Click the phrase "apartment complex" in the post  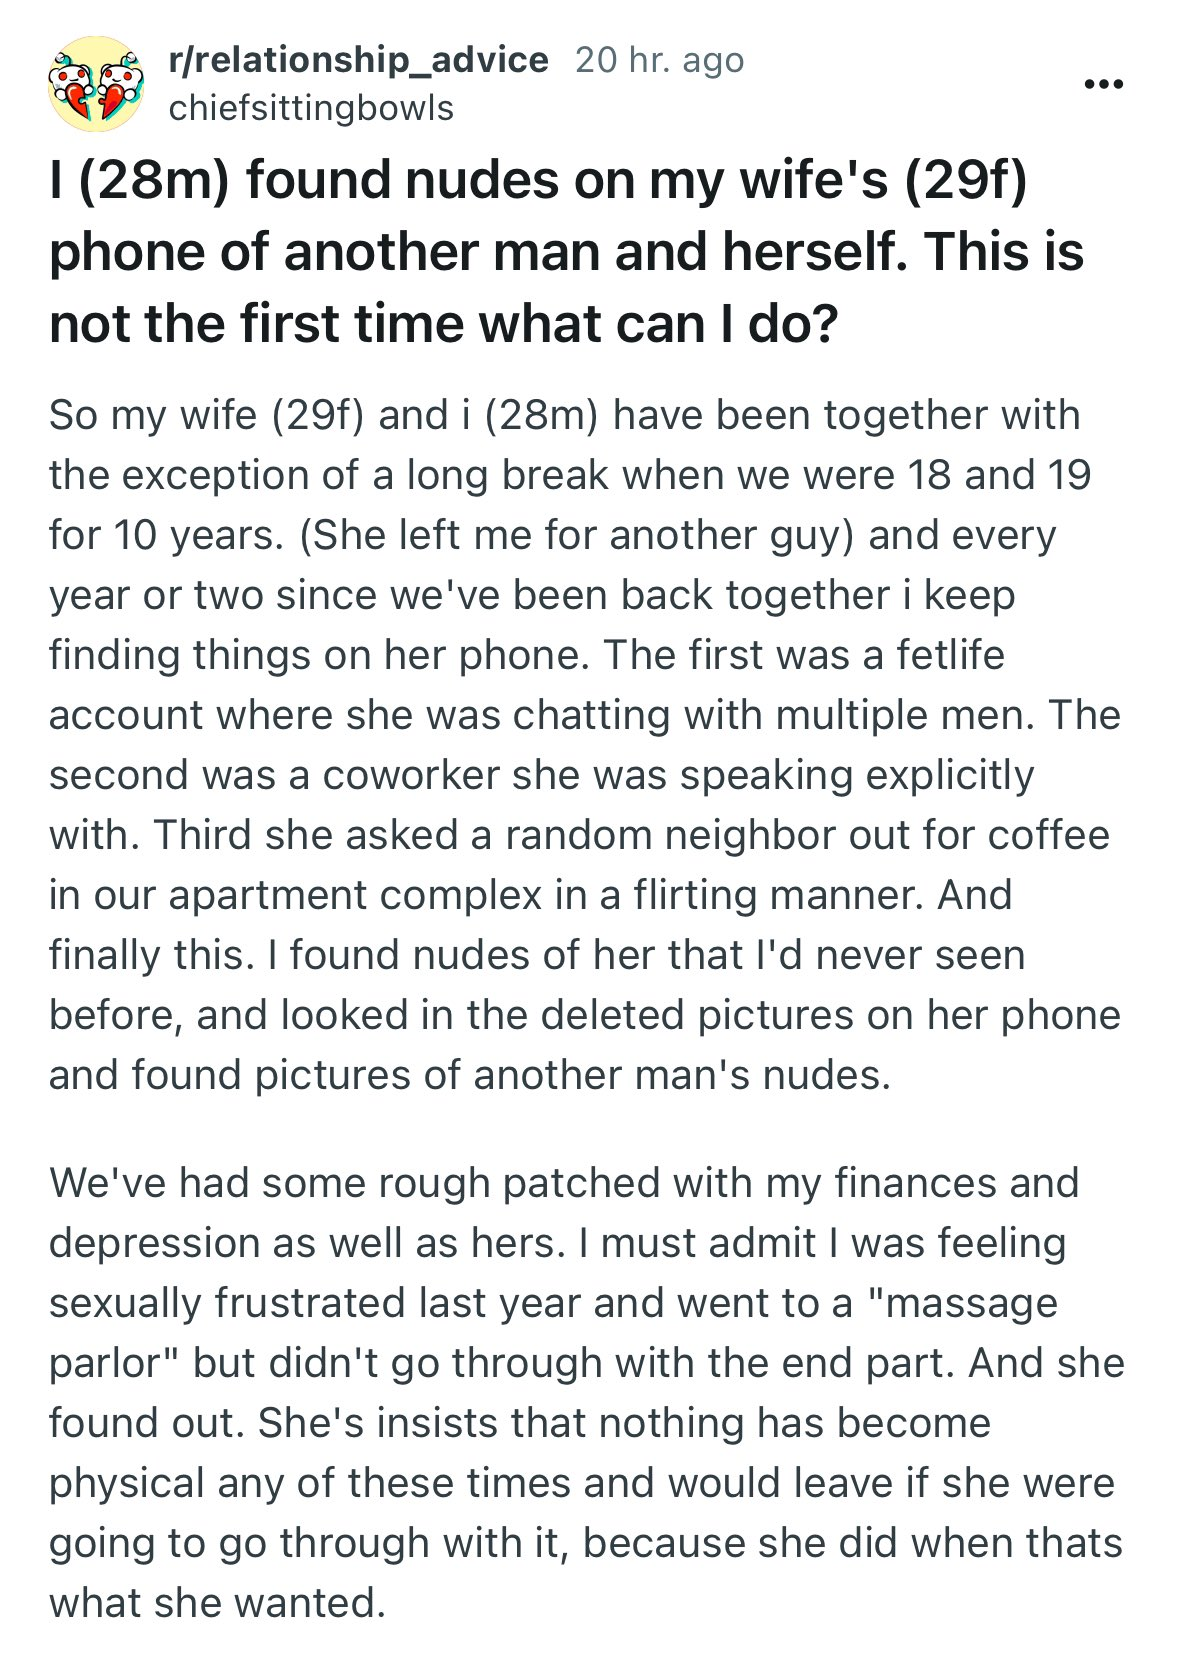[355, 895]
